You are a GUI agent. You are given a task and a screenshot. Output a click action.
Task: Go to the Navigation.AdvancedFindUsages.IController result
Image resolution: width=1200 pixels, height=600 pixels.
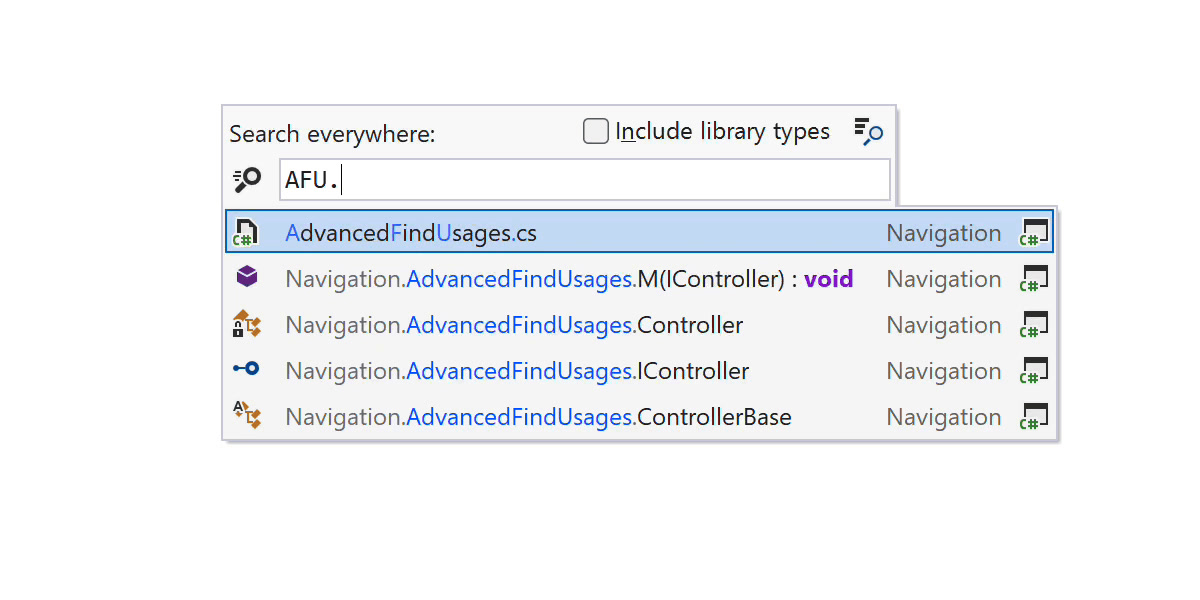[x=516, y=371]
